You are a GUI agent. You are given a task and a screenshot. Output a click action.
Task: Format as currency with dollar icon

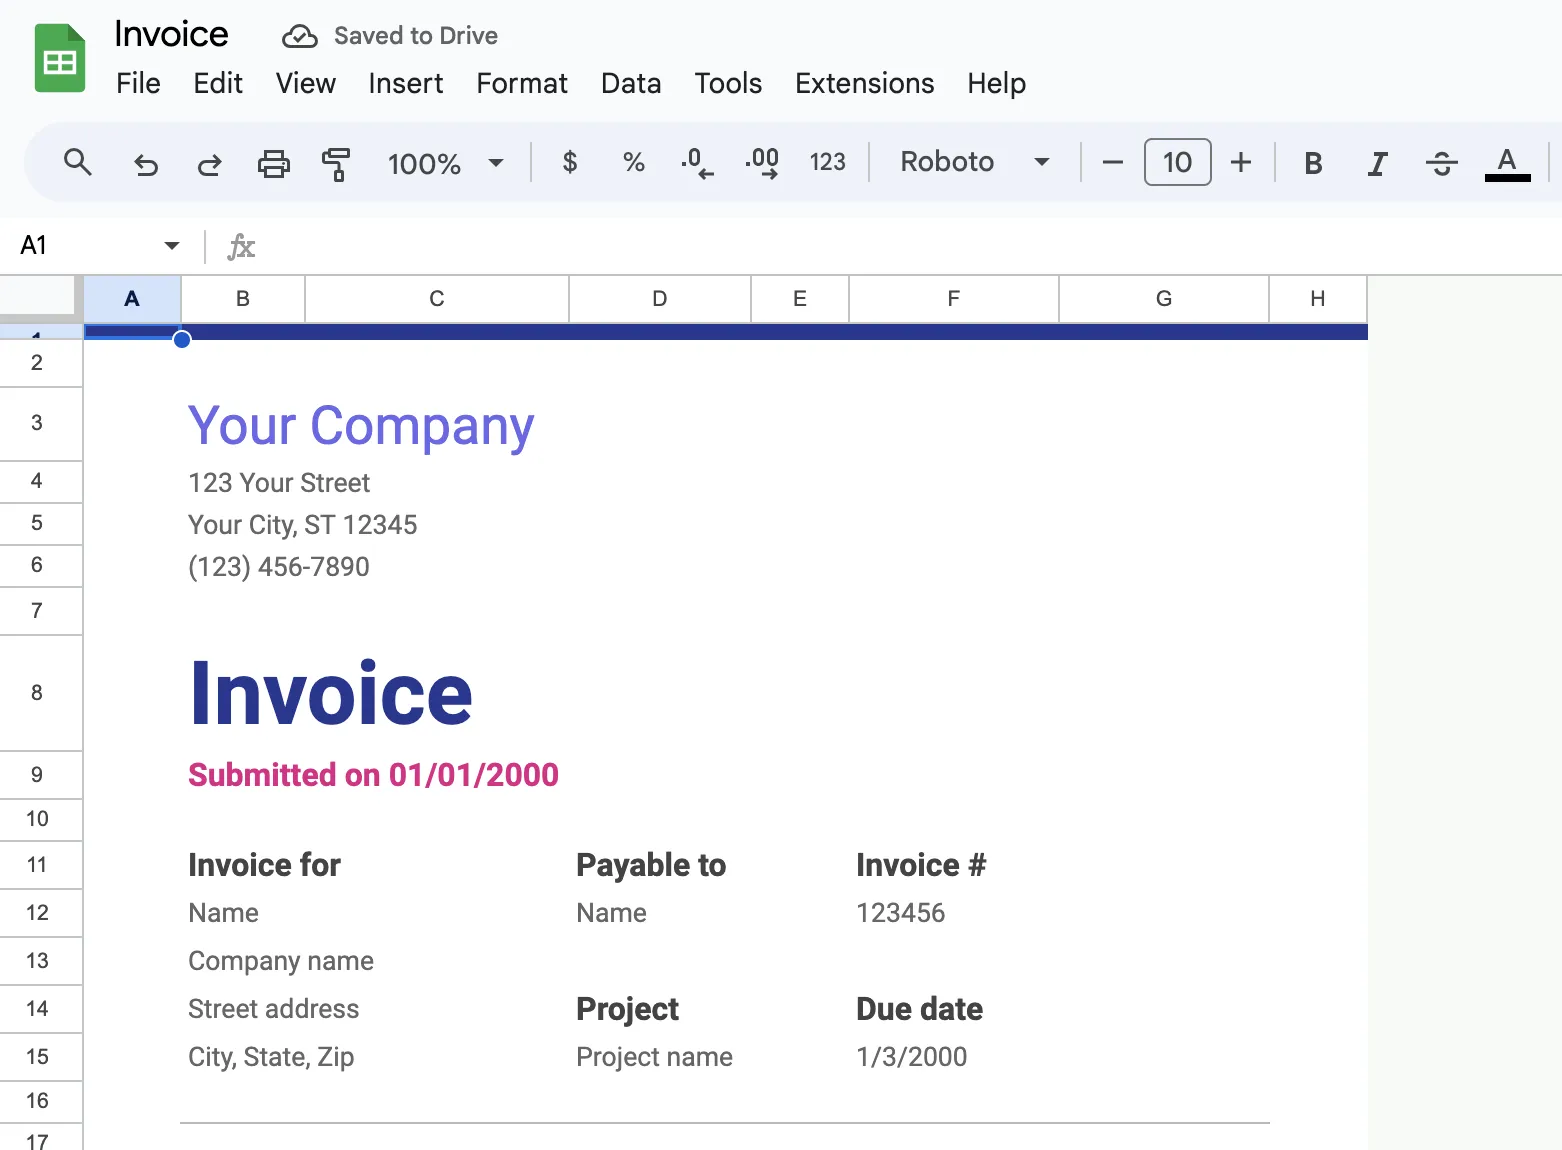[570, 162]
